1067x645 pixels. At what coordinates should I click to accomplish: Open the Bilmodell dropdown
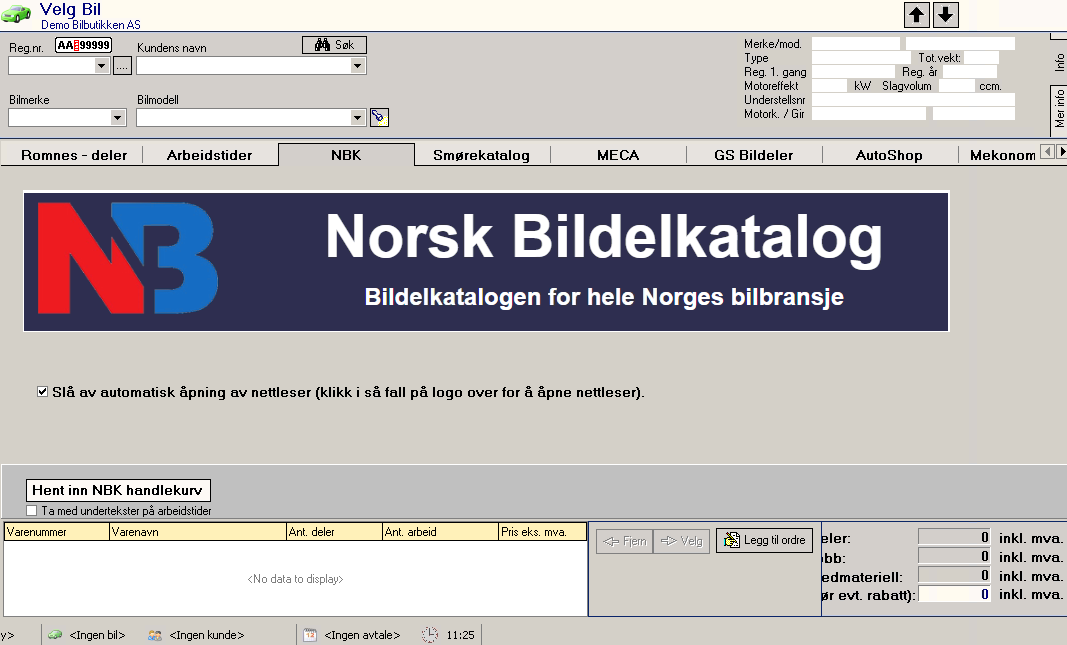(x=358, y=117)
